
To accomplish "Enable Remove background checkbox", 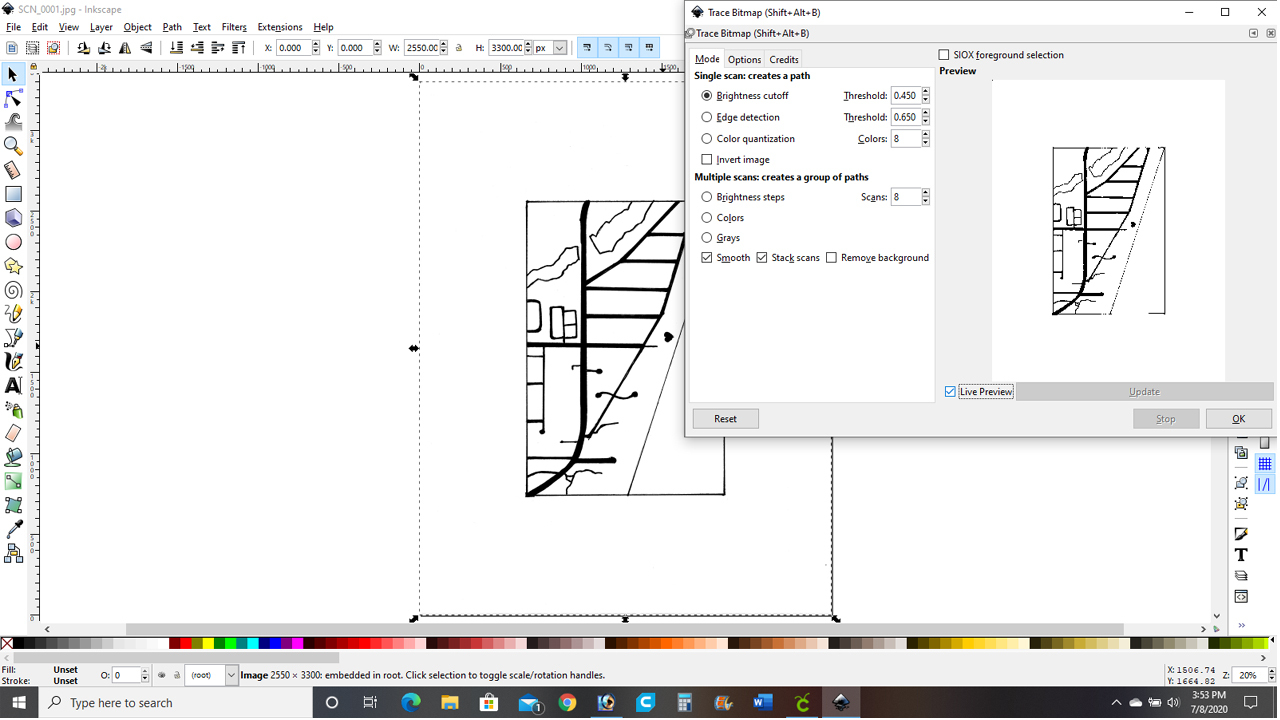I will pos(831,258).
